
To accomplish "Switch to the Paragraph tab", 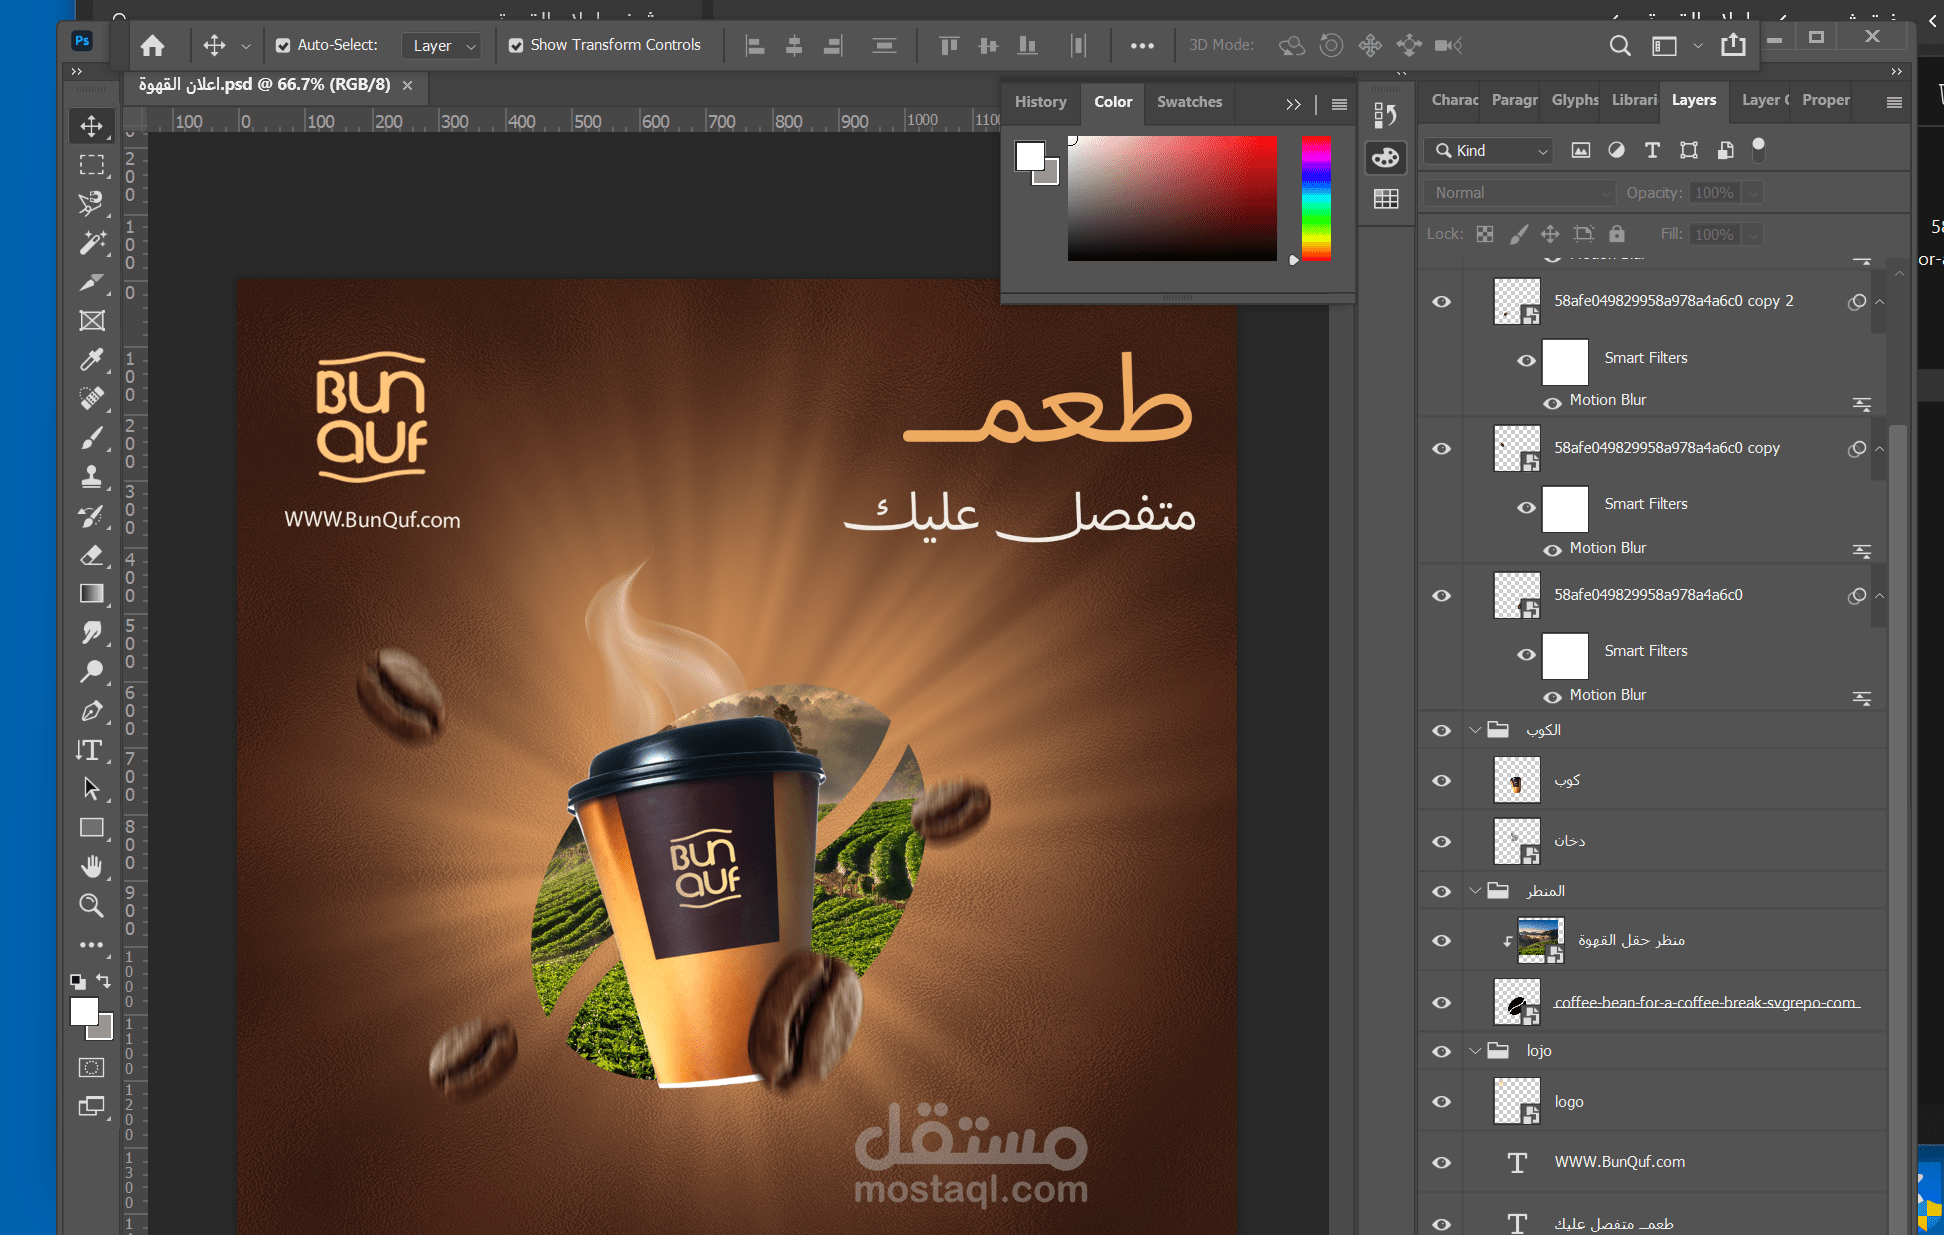I will pos(1514,100).
